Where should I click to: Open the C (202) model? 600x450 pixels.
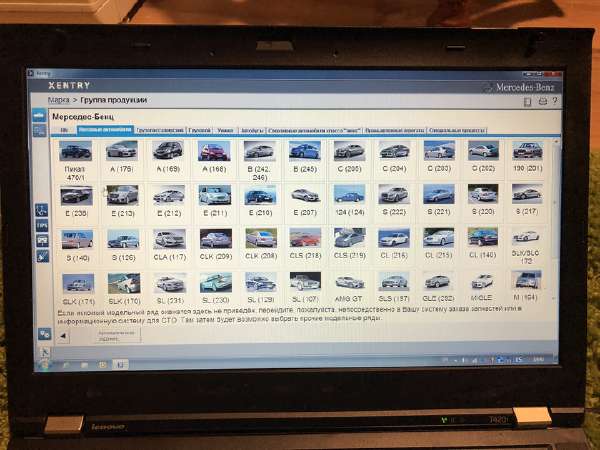tap(483, 156)
